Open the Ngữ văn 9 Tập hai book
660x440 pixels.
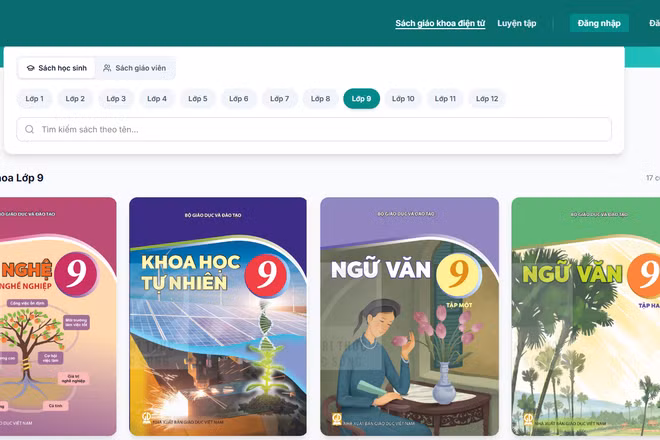[x=585, y=317]
